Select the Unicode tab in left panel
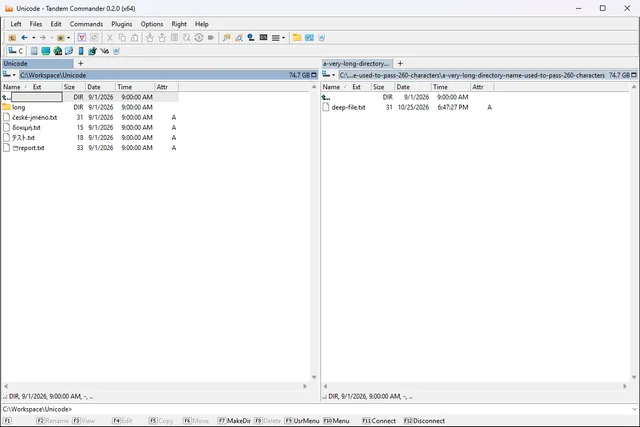640x427 pixels. [x=38, y=64]
